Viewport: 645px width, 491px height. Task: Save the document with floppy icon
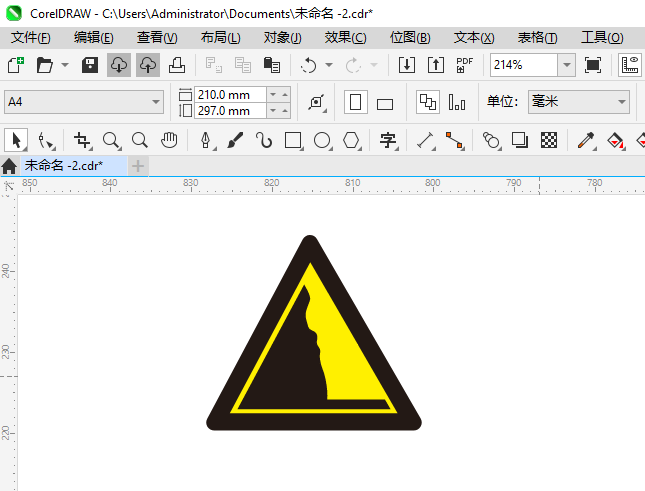[90, 65]
